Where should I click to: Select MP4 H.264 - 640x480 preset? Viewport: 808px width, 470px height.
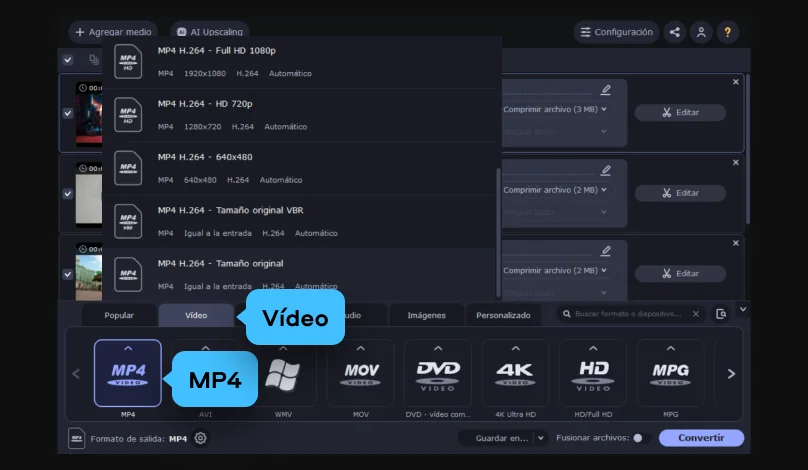coord(301,168)
